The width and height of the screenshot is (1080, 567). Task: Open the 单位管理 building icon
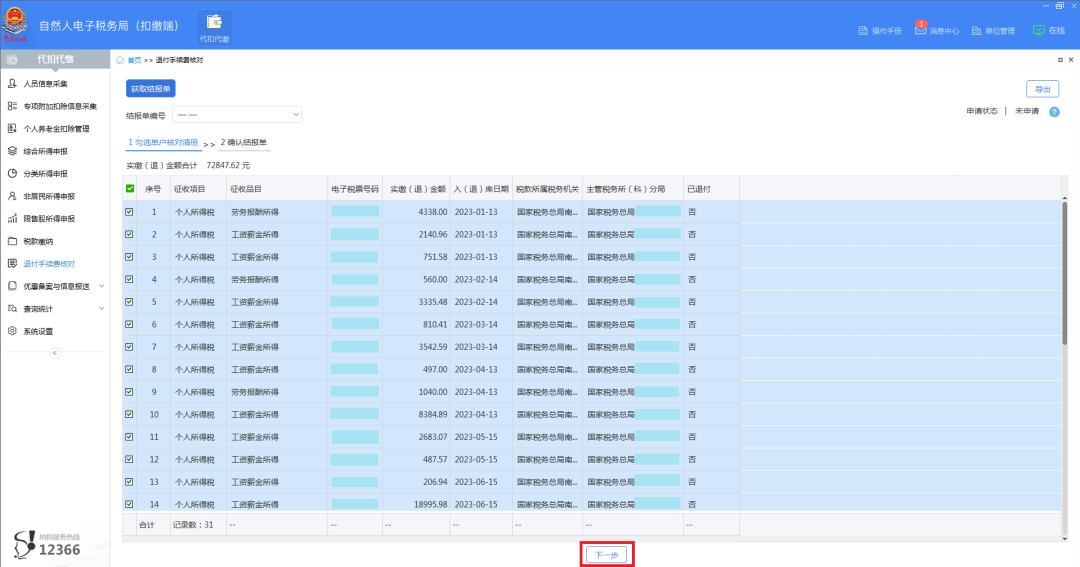click(976, 31)
